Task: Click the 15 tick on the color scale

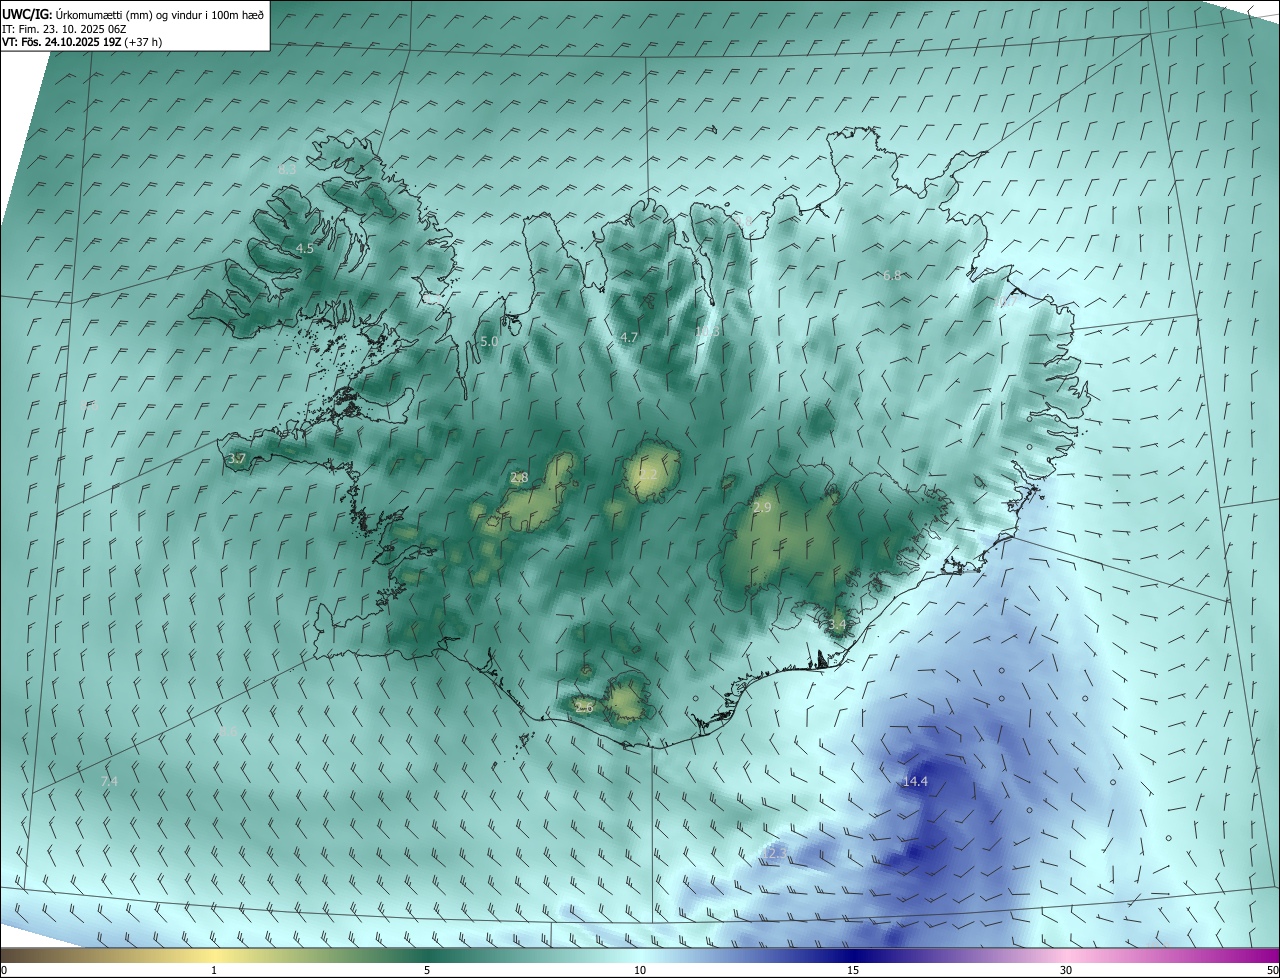Action: point(853,970)
